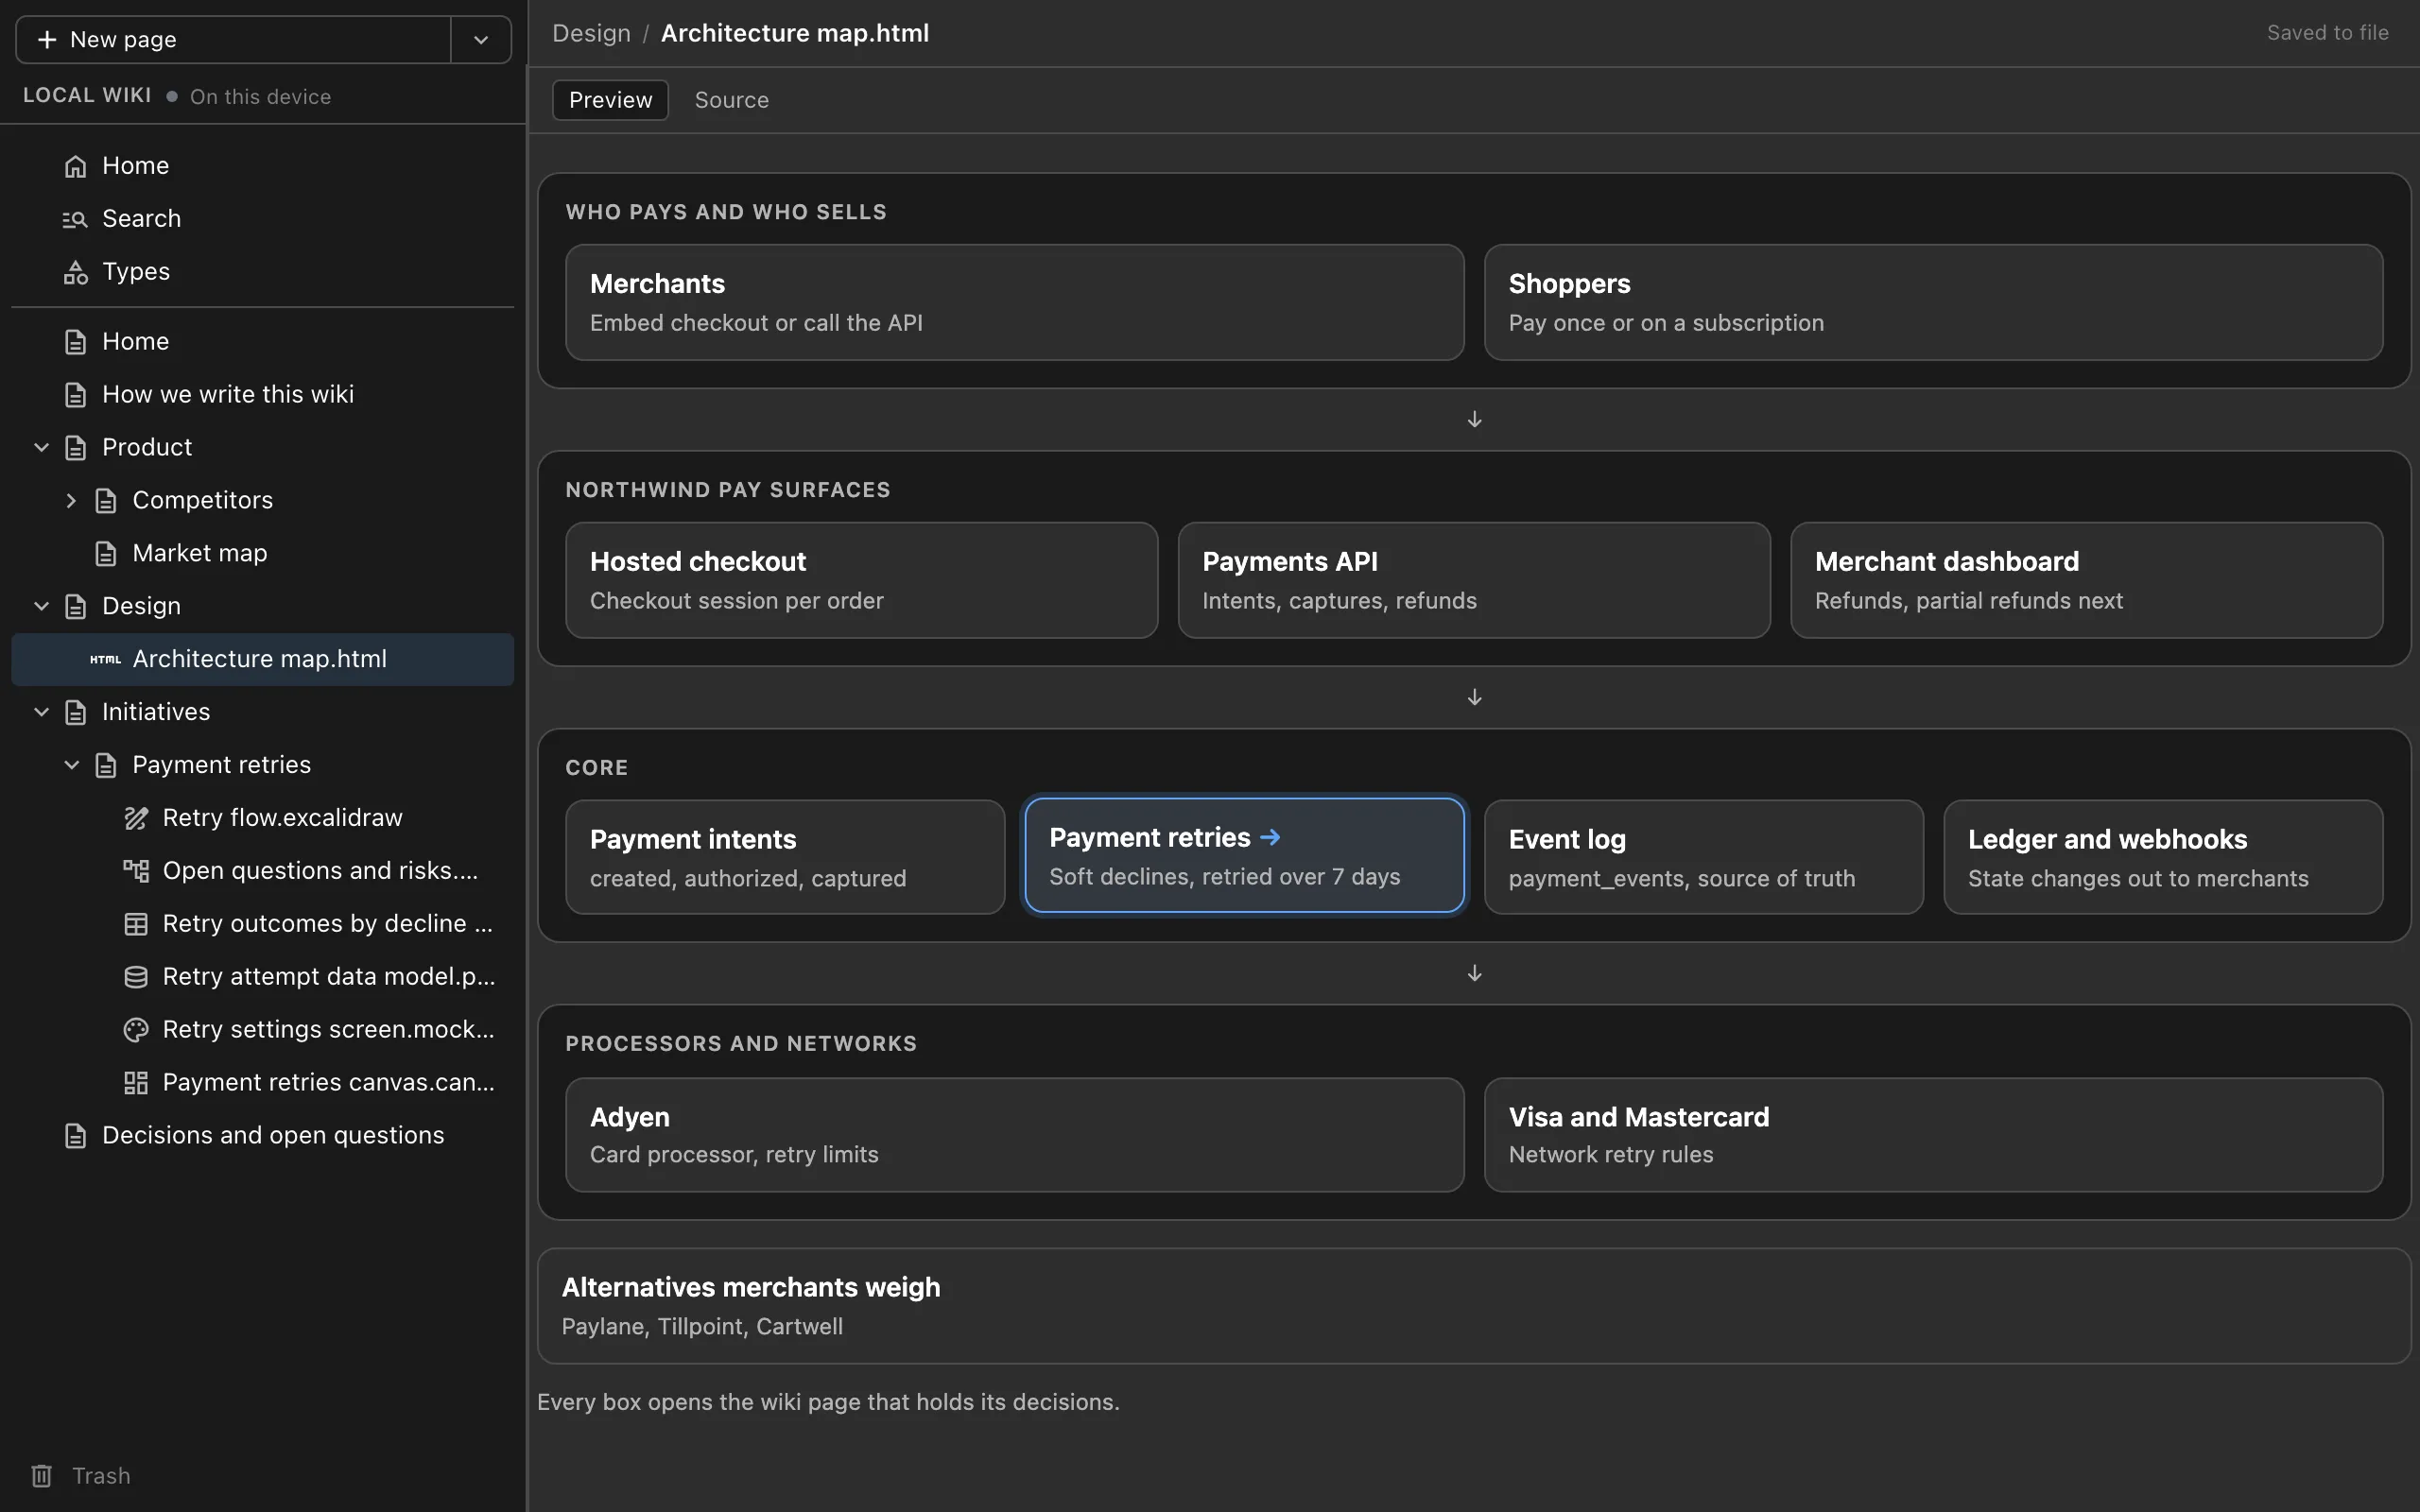The height and width of the screenshot is (1512, 2420).
Task: Click the Design breadcrumb link
Action: coord(591,33)
